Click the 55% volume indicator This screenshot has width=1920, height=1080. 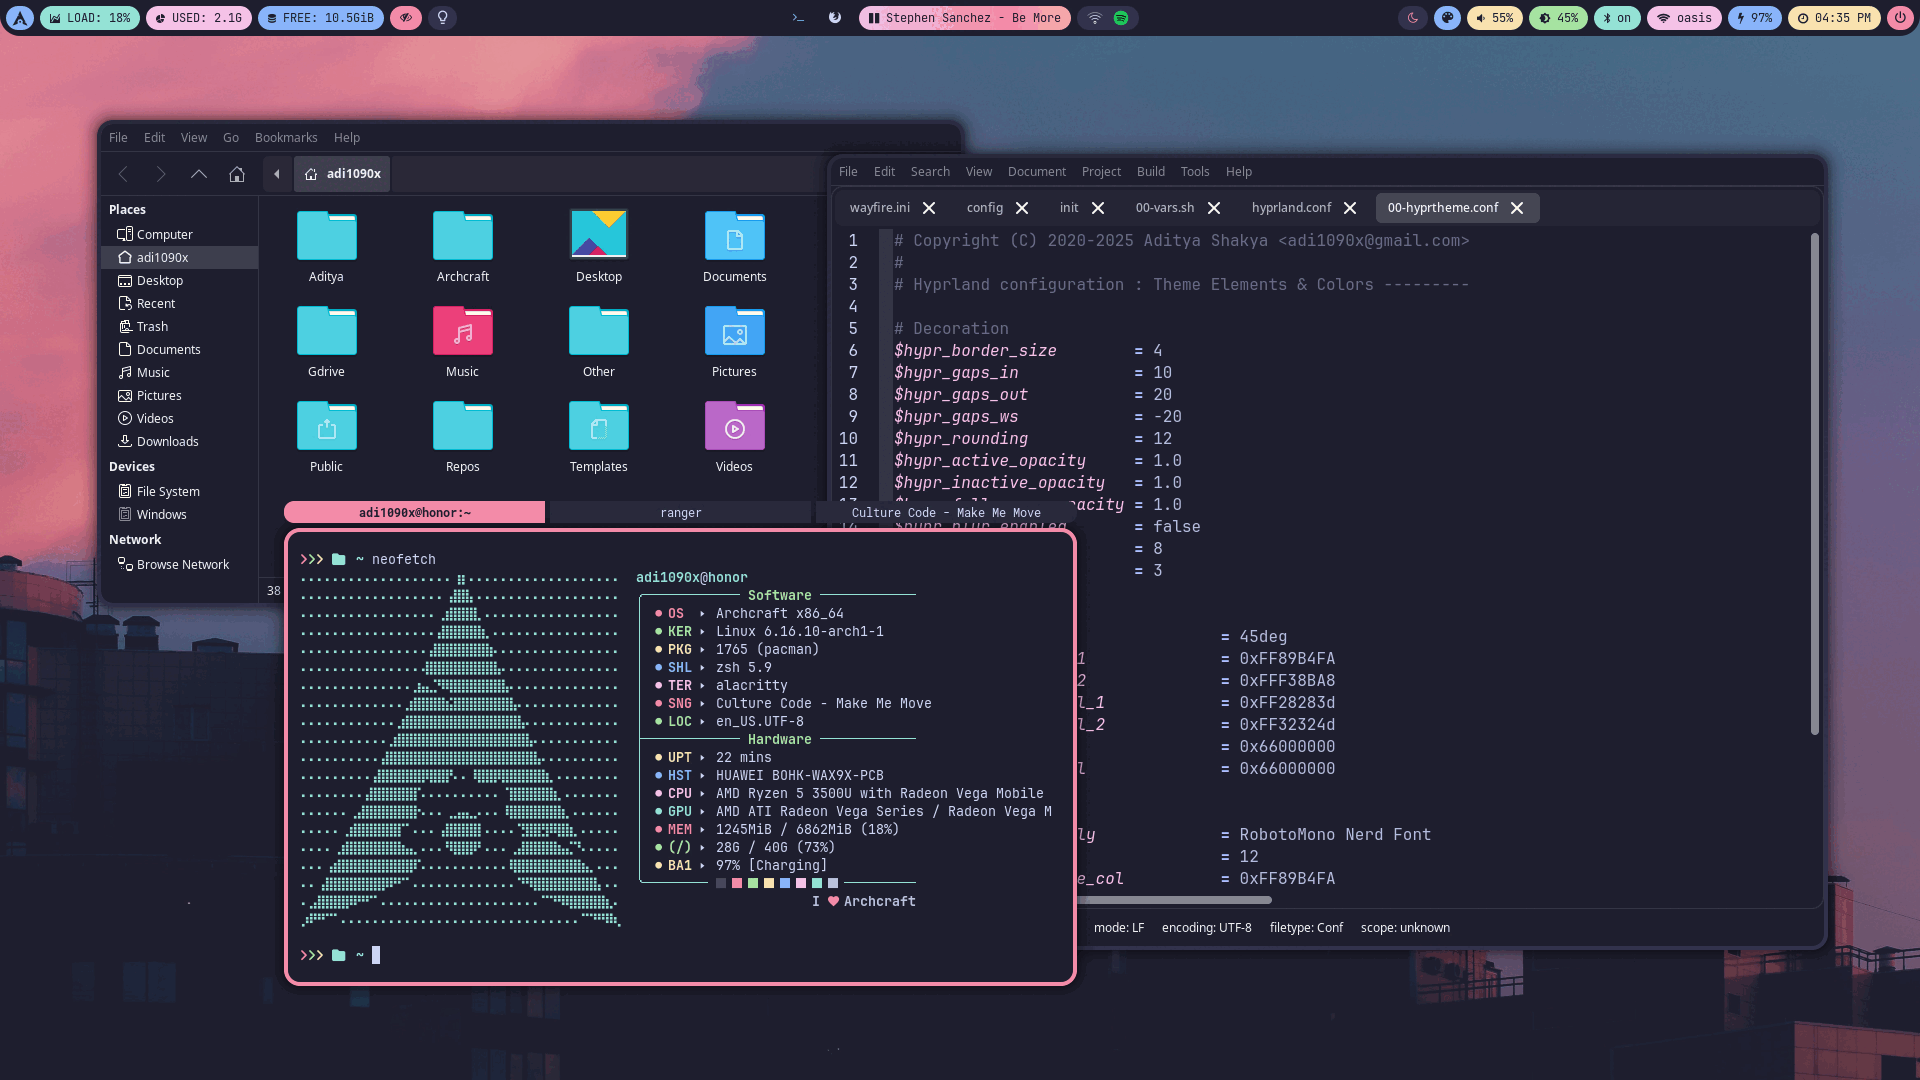[1495, 18]
